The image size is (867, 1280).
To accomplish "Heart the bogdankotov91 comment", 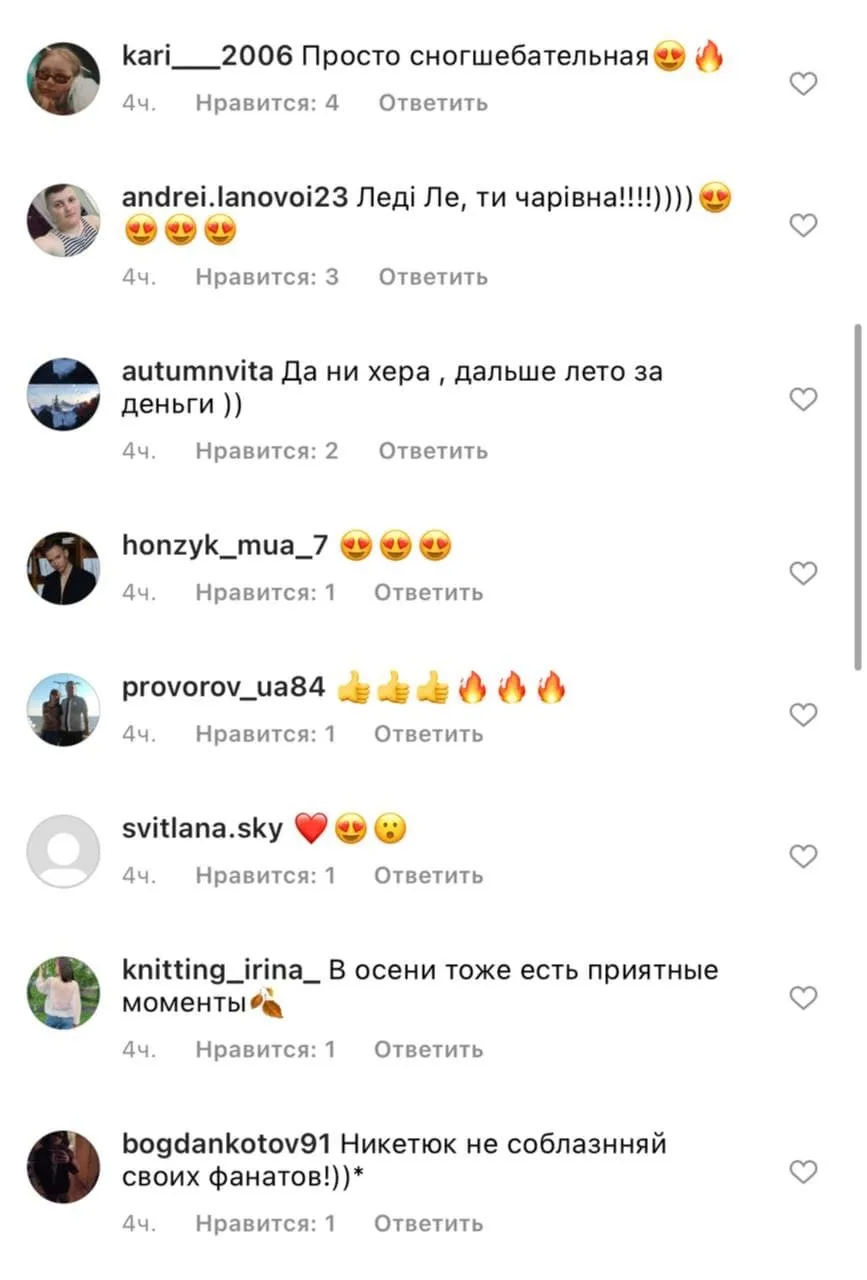I will [x=804, y=1171].
